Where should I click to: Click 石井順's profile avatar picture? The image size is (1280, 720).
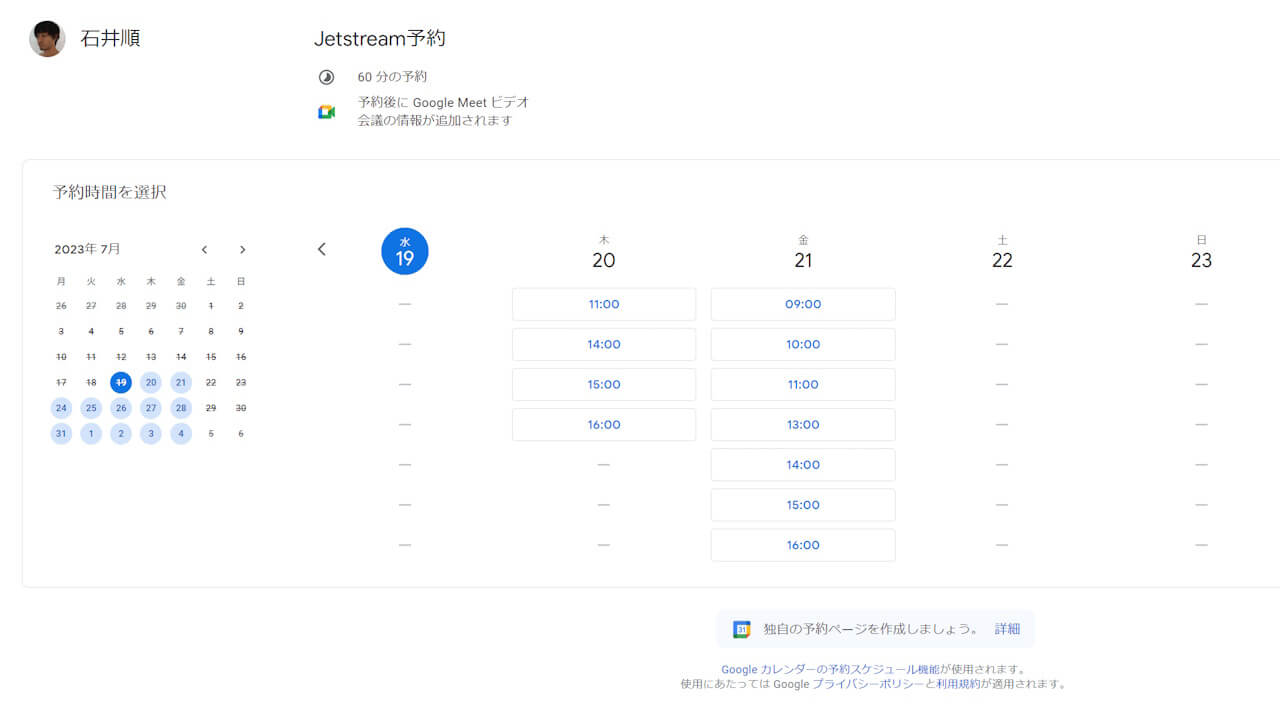46,37
